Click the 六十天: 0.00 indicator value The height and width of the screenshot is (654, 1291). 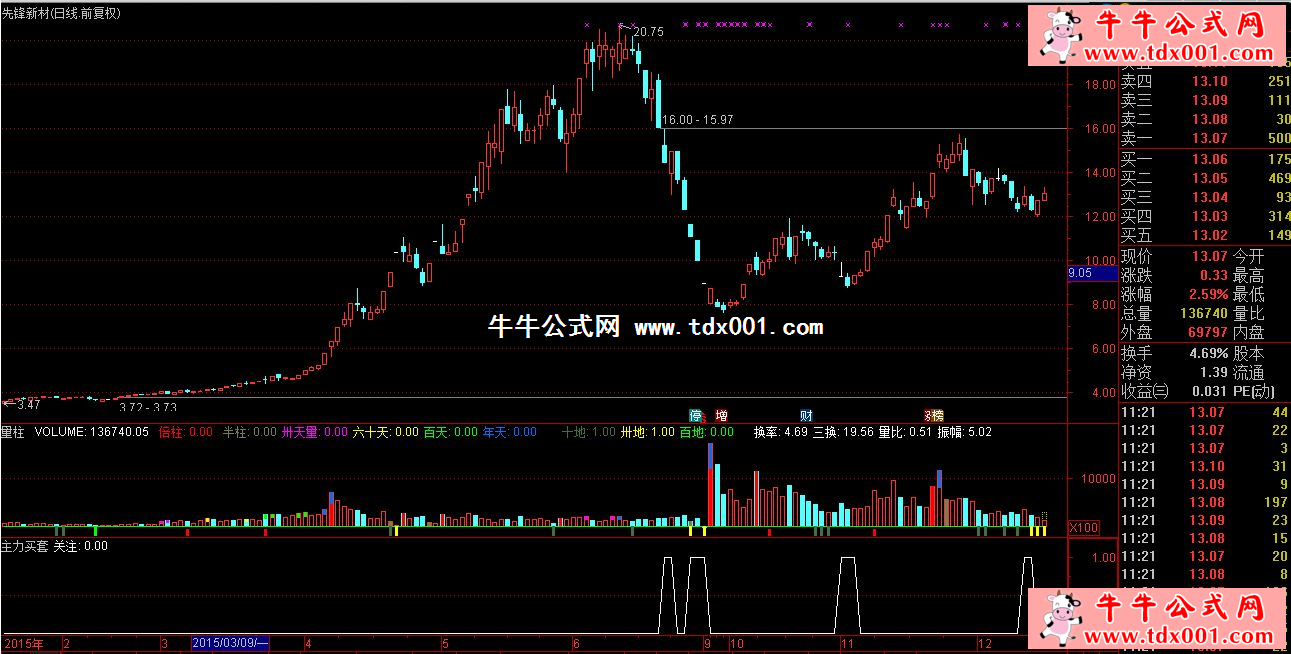click(x=386, y=432)
